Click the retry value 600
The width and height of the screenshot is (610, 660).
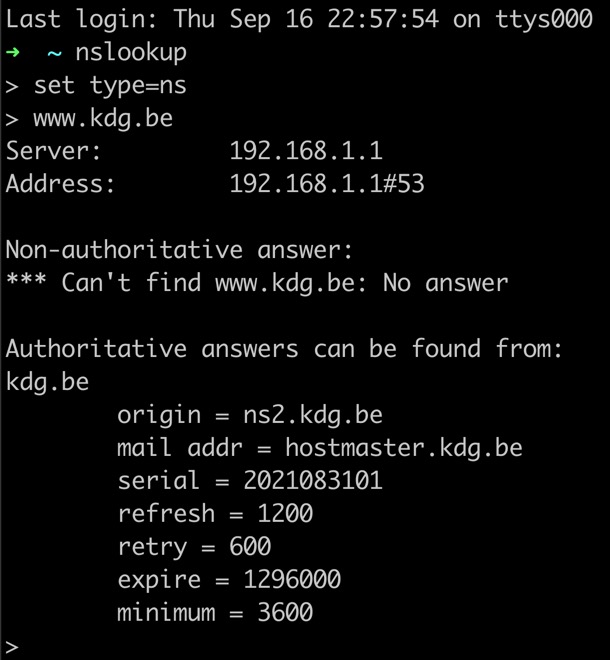[x=250, y=546]
